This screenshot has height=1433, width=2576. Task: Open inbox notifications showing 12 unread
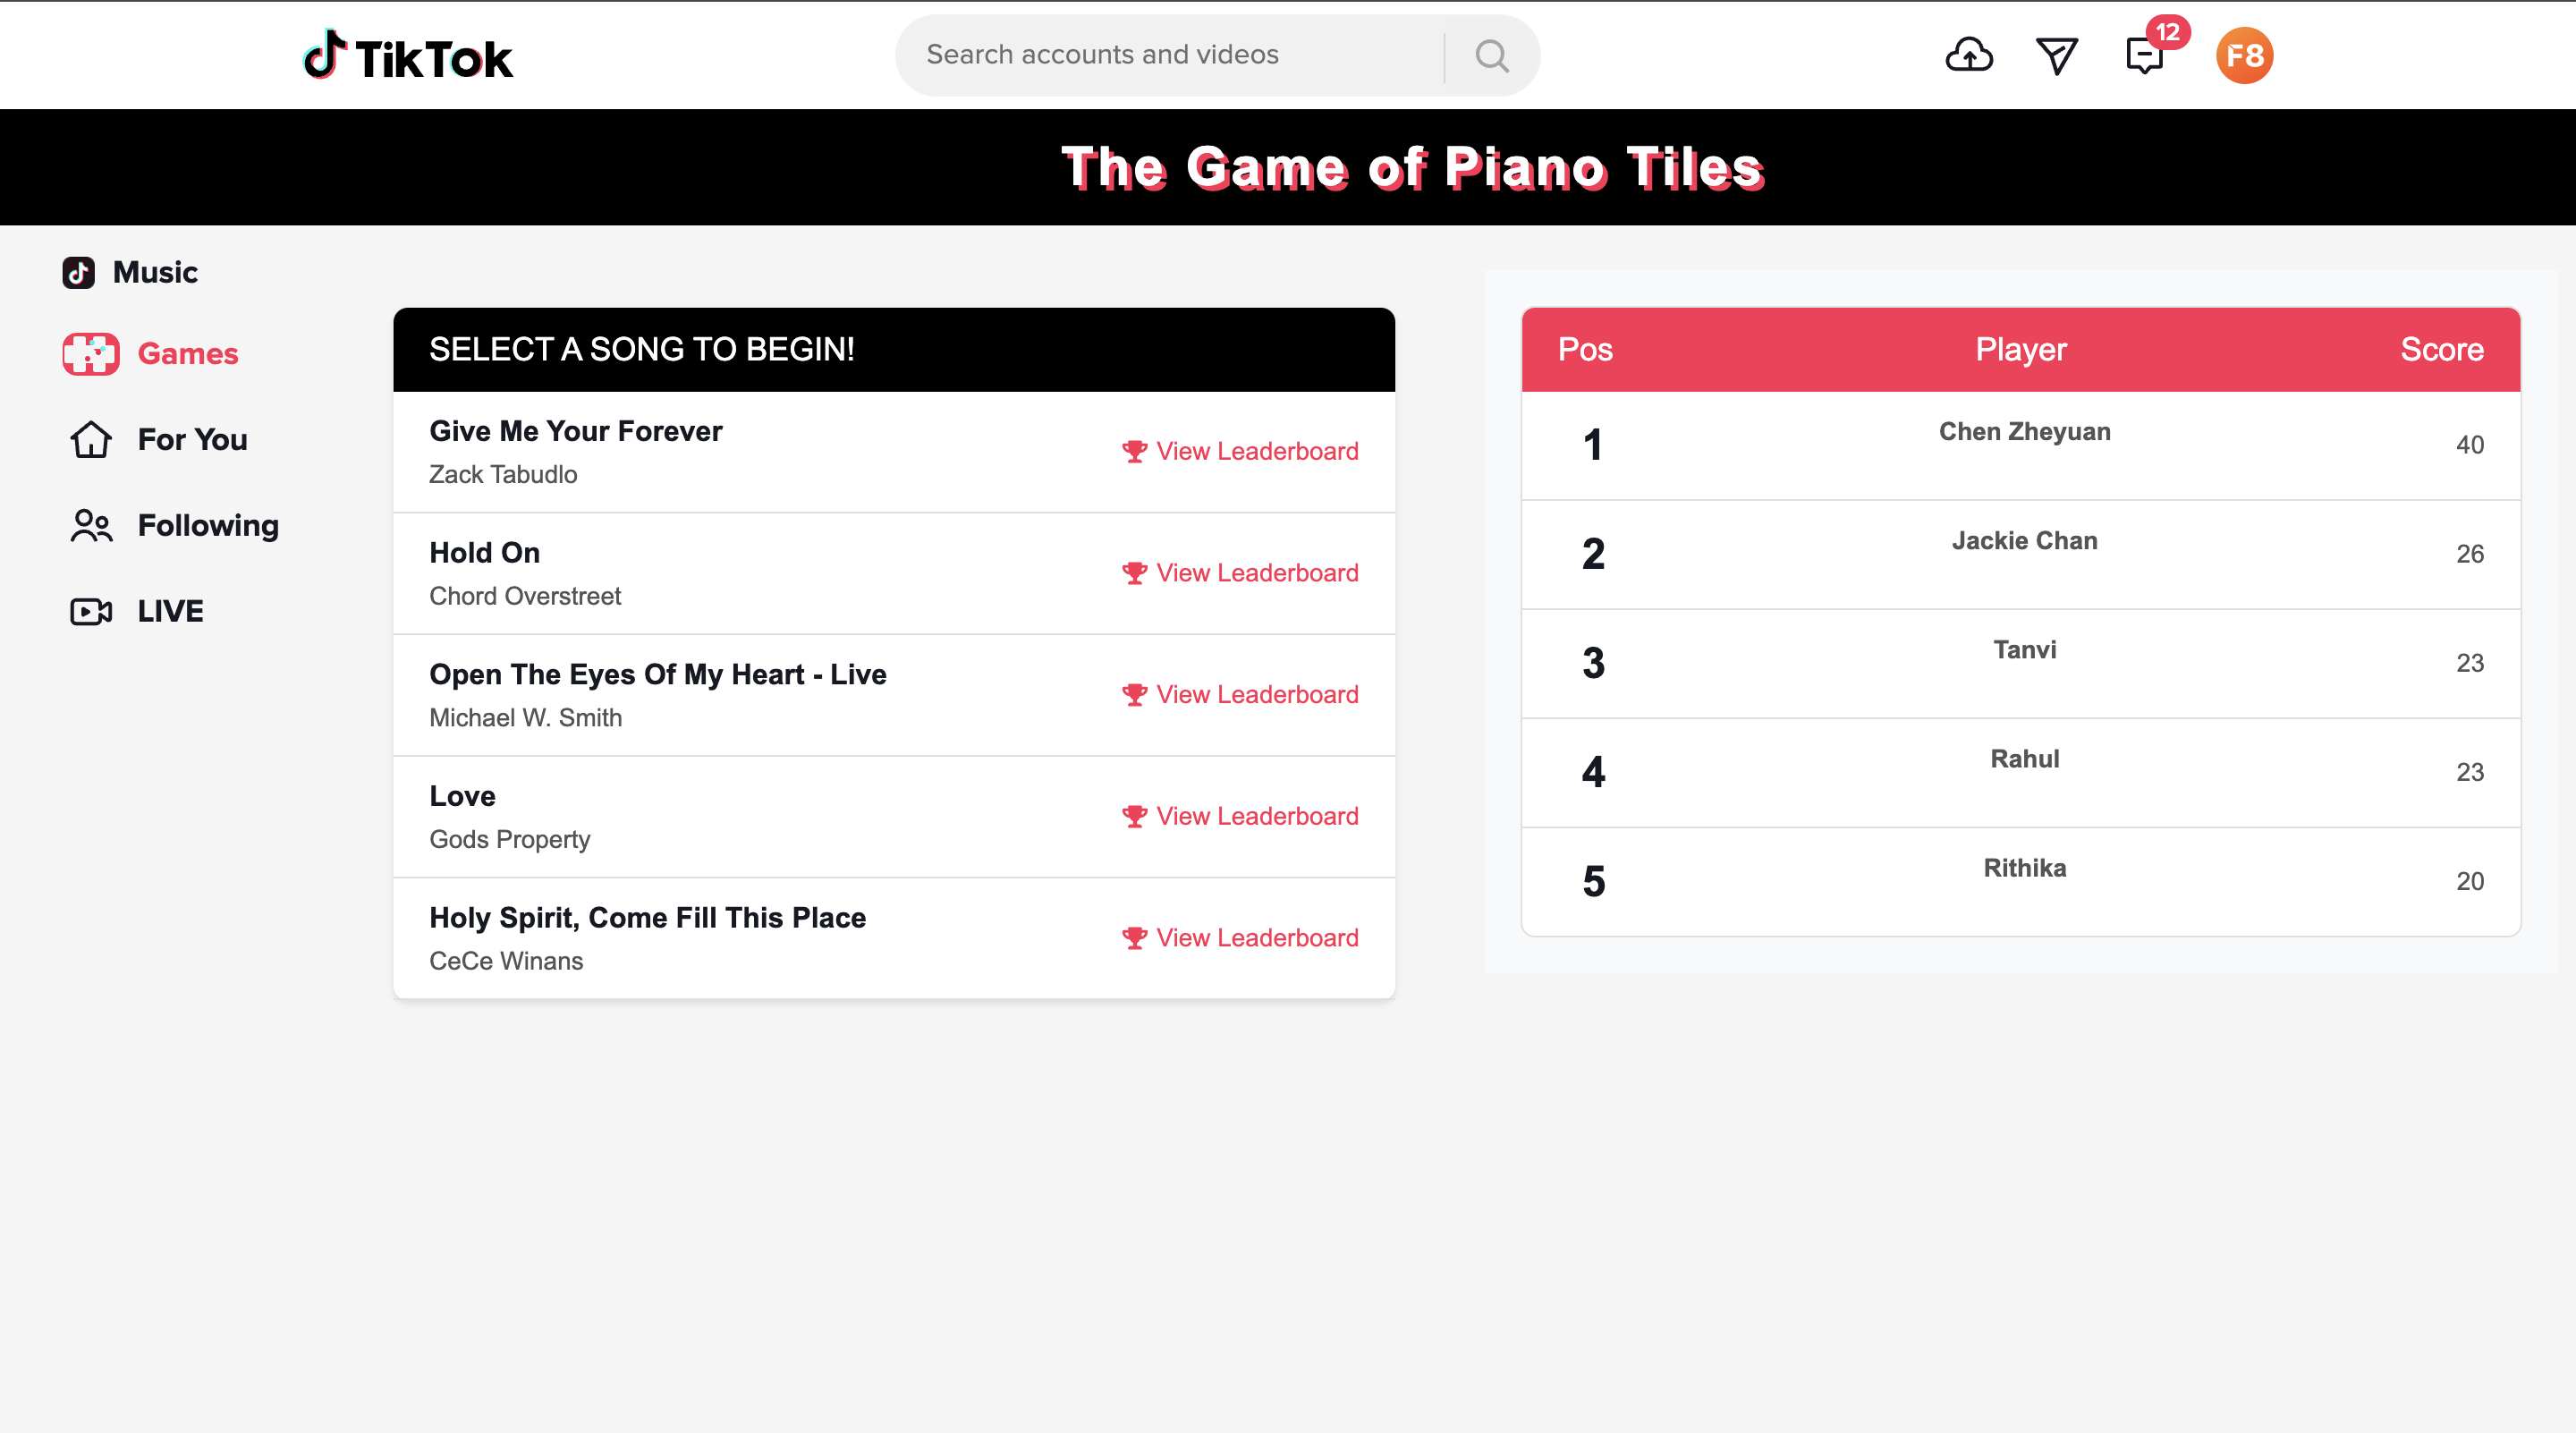tap(2144, 58)
